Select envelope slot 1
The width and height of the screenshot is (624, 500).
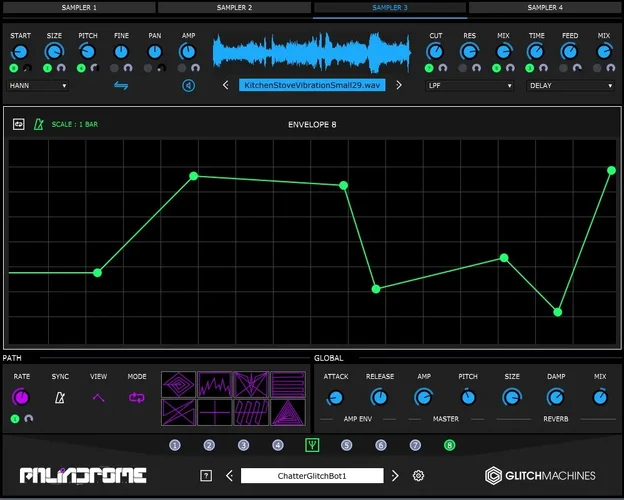click(175, 445)
